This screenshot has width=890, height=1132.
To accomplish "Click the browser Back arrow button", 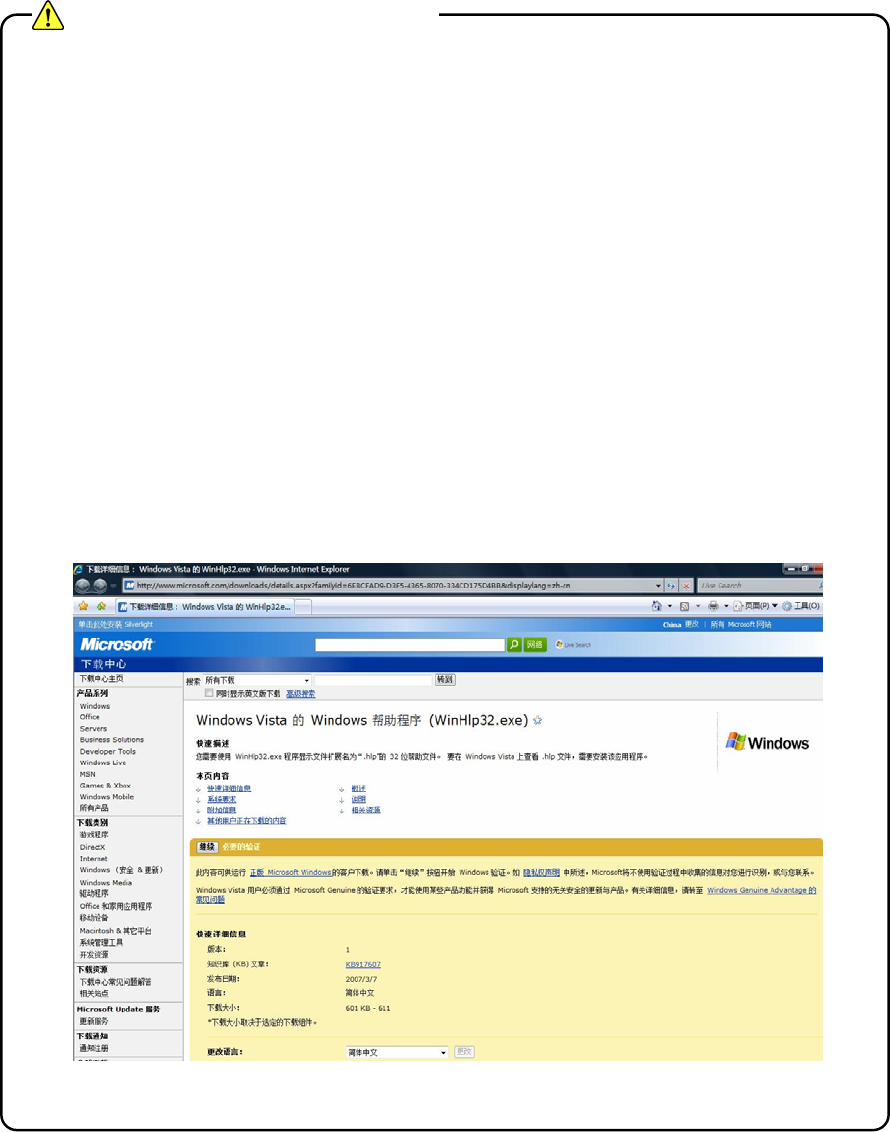I will click(x=83, y=585).
